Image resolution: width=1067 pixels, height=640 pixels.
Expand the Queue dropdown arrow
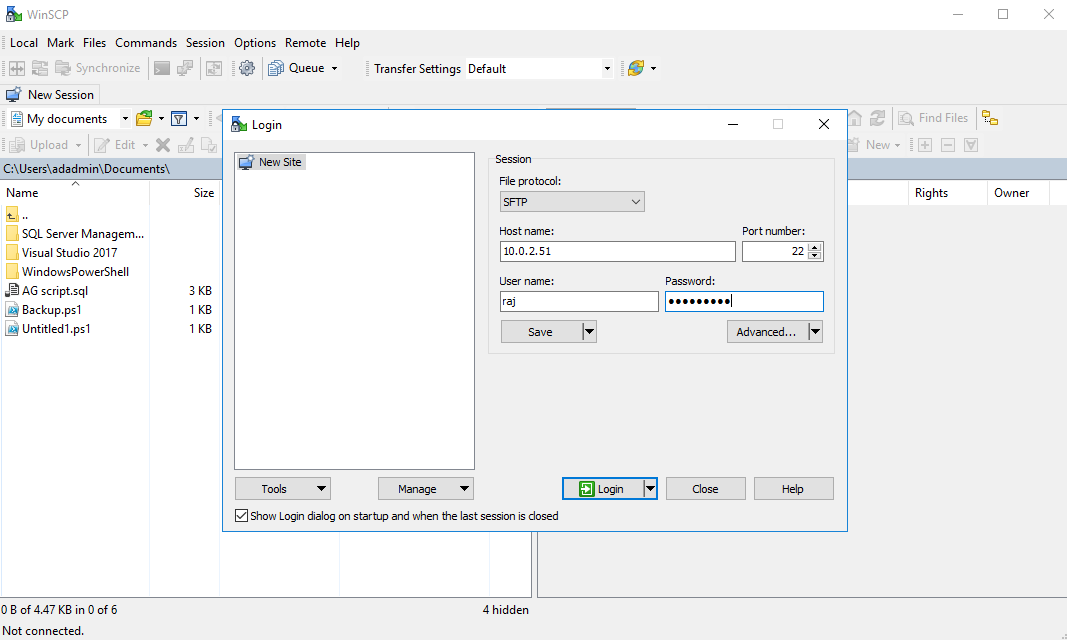click(x=334, y=68)
